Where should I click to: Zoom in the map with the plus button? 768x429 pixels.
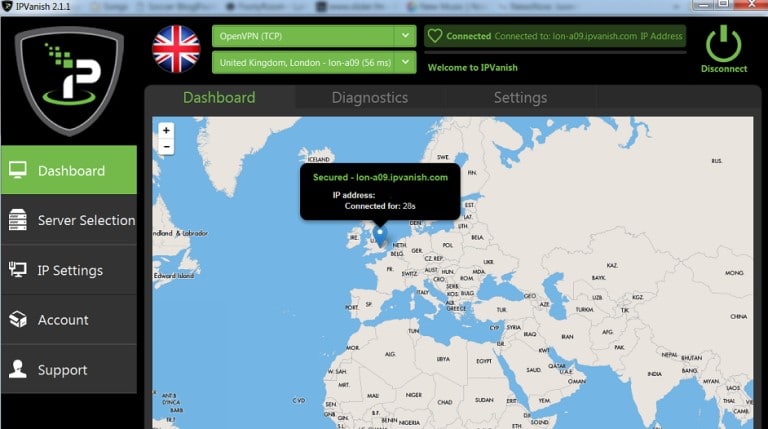pyautogui.click(x=166, y=130)
